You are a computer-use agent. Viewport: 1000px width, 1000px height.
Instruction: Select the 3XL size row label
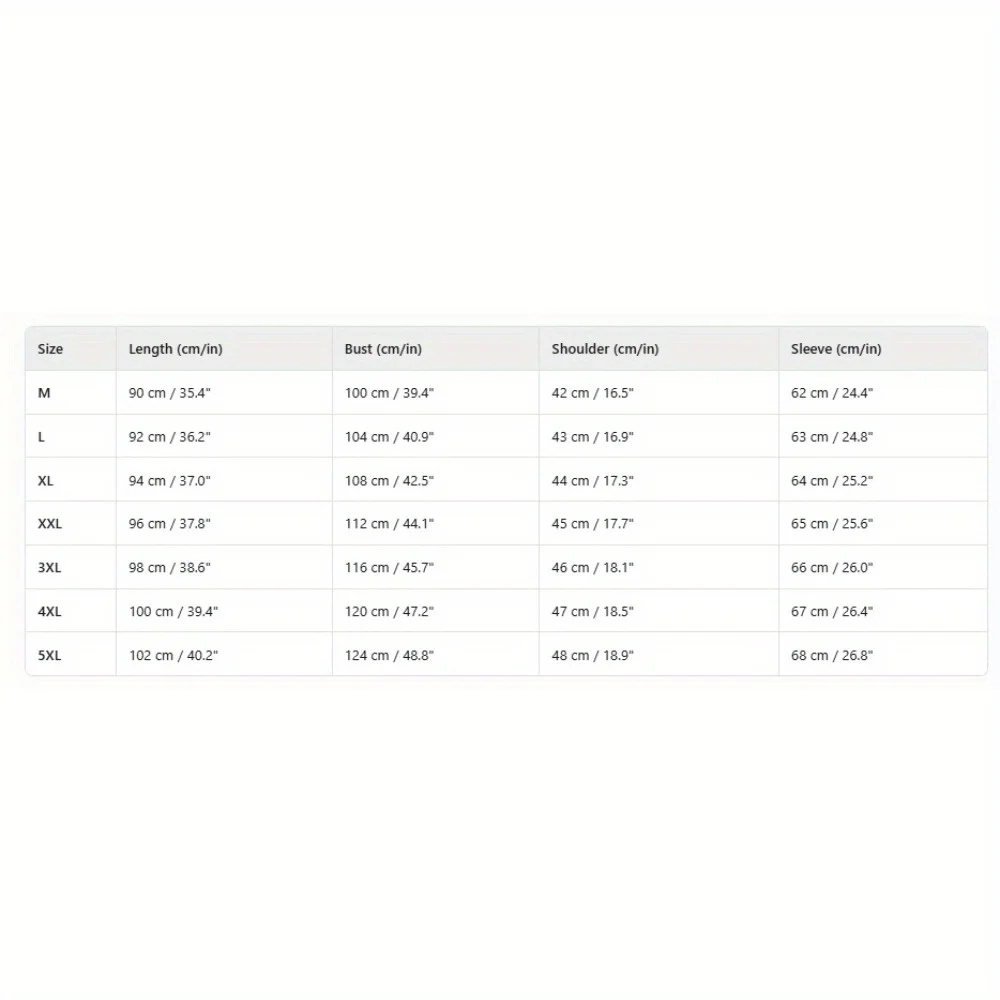(49, 568)
